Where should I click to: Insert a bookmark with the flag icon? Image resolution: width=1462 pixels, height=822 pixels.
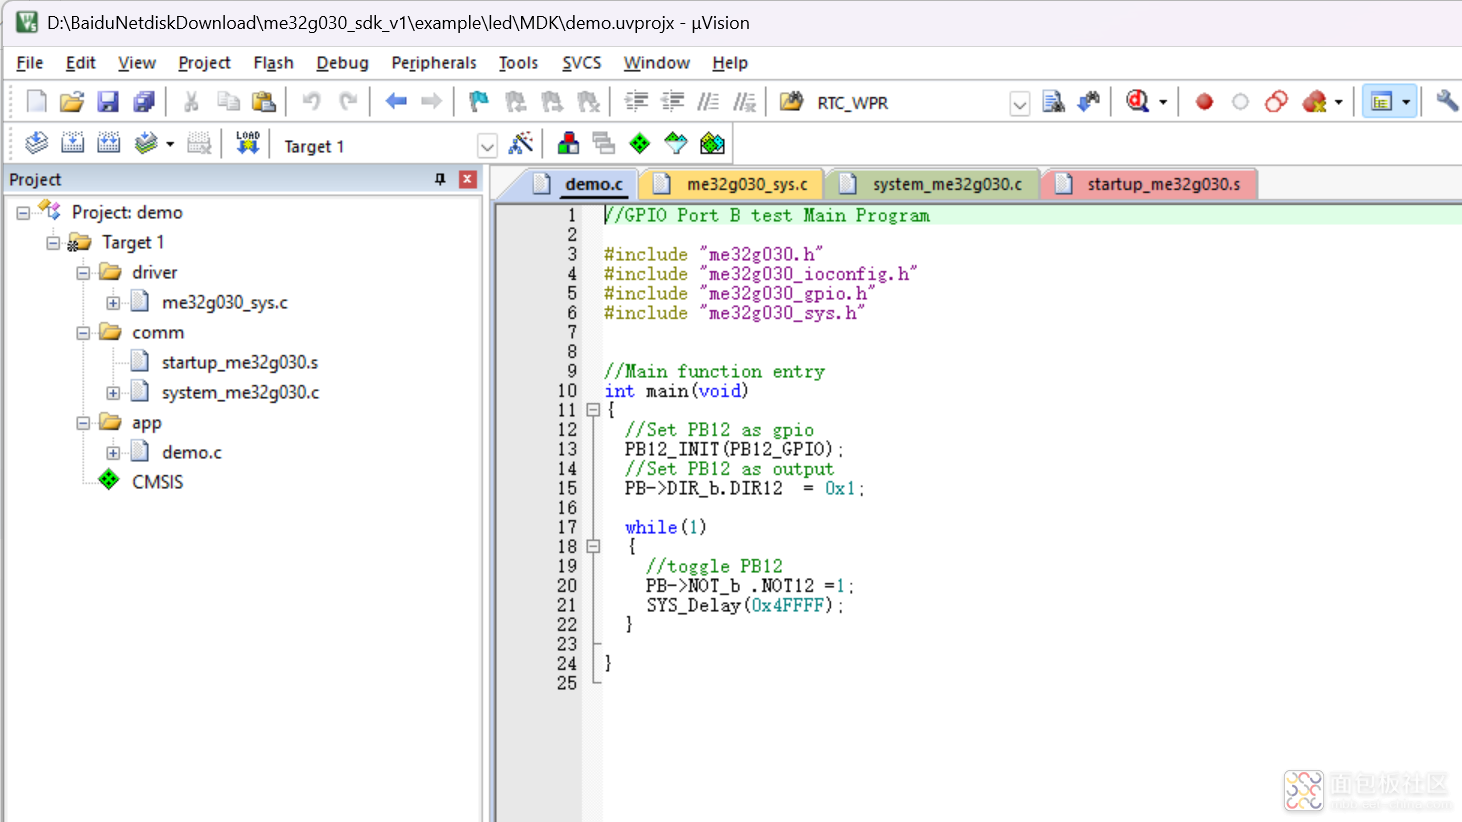point(479,101)
